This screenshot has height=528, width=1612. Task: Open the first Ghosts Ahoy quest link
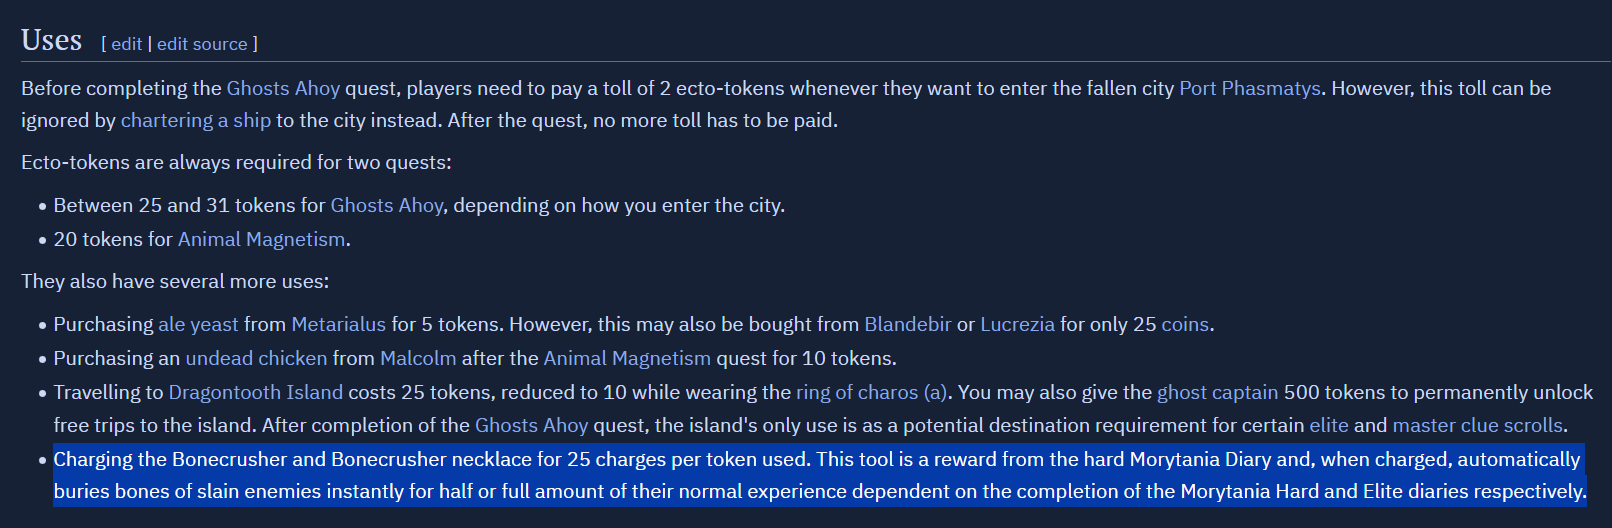click(x=283, y=88)
